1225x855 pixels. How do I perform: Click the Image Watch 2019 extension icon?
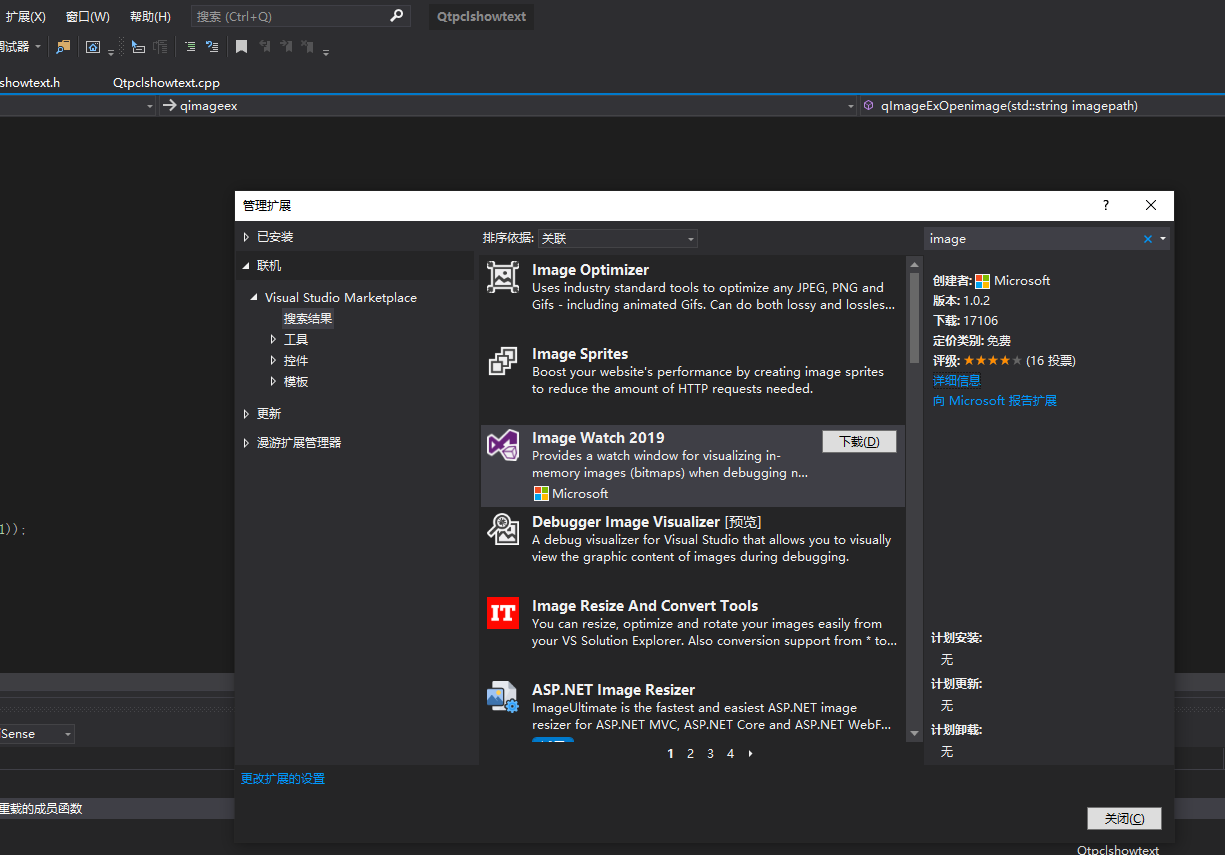pyautogui.click(x=503, y=445)
